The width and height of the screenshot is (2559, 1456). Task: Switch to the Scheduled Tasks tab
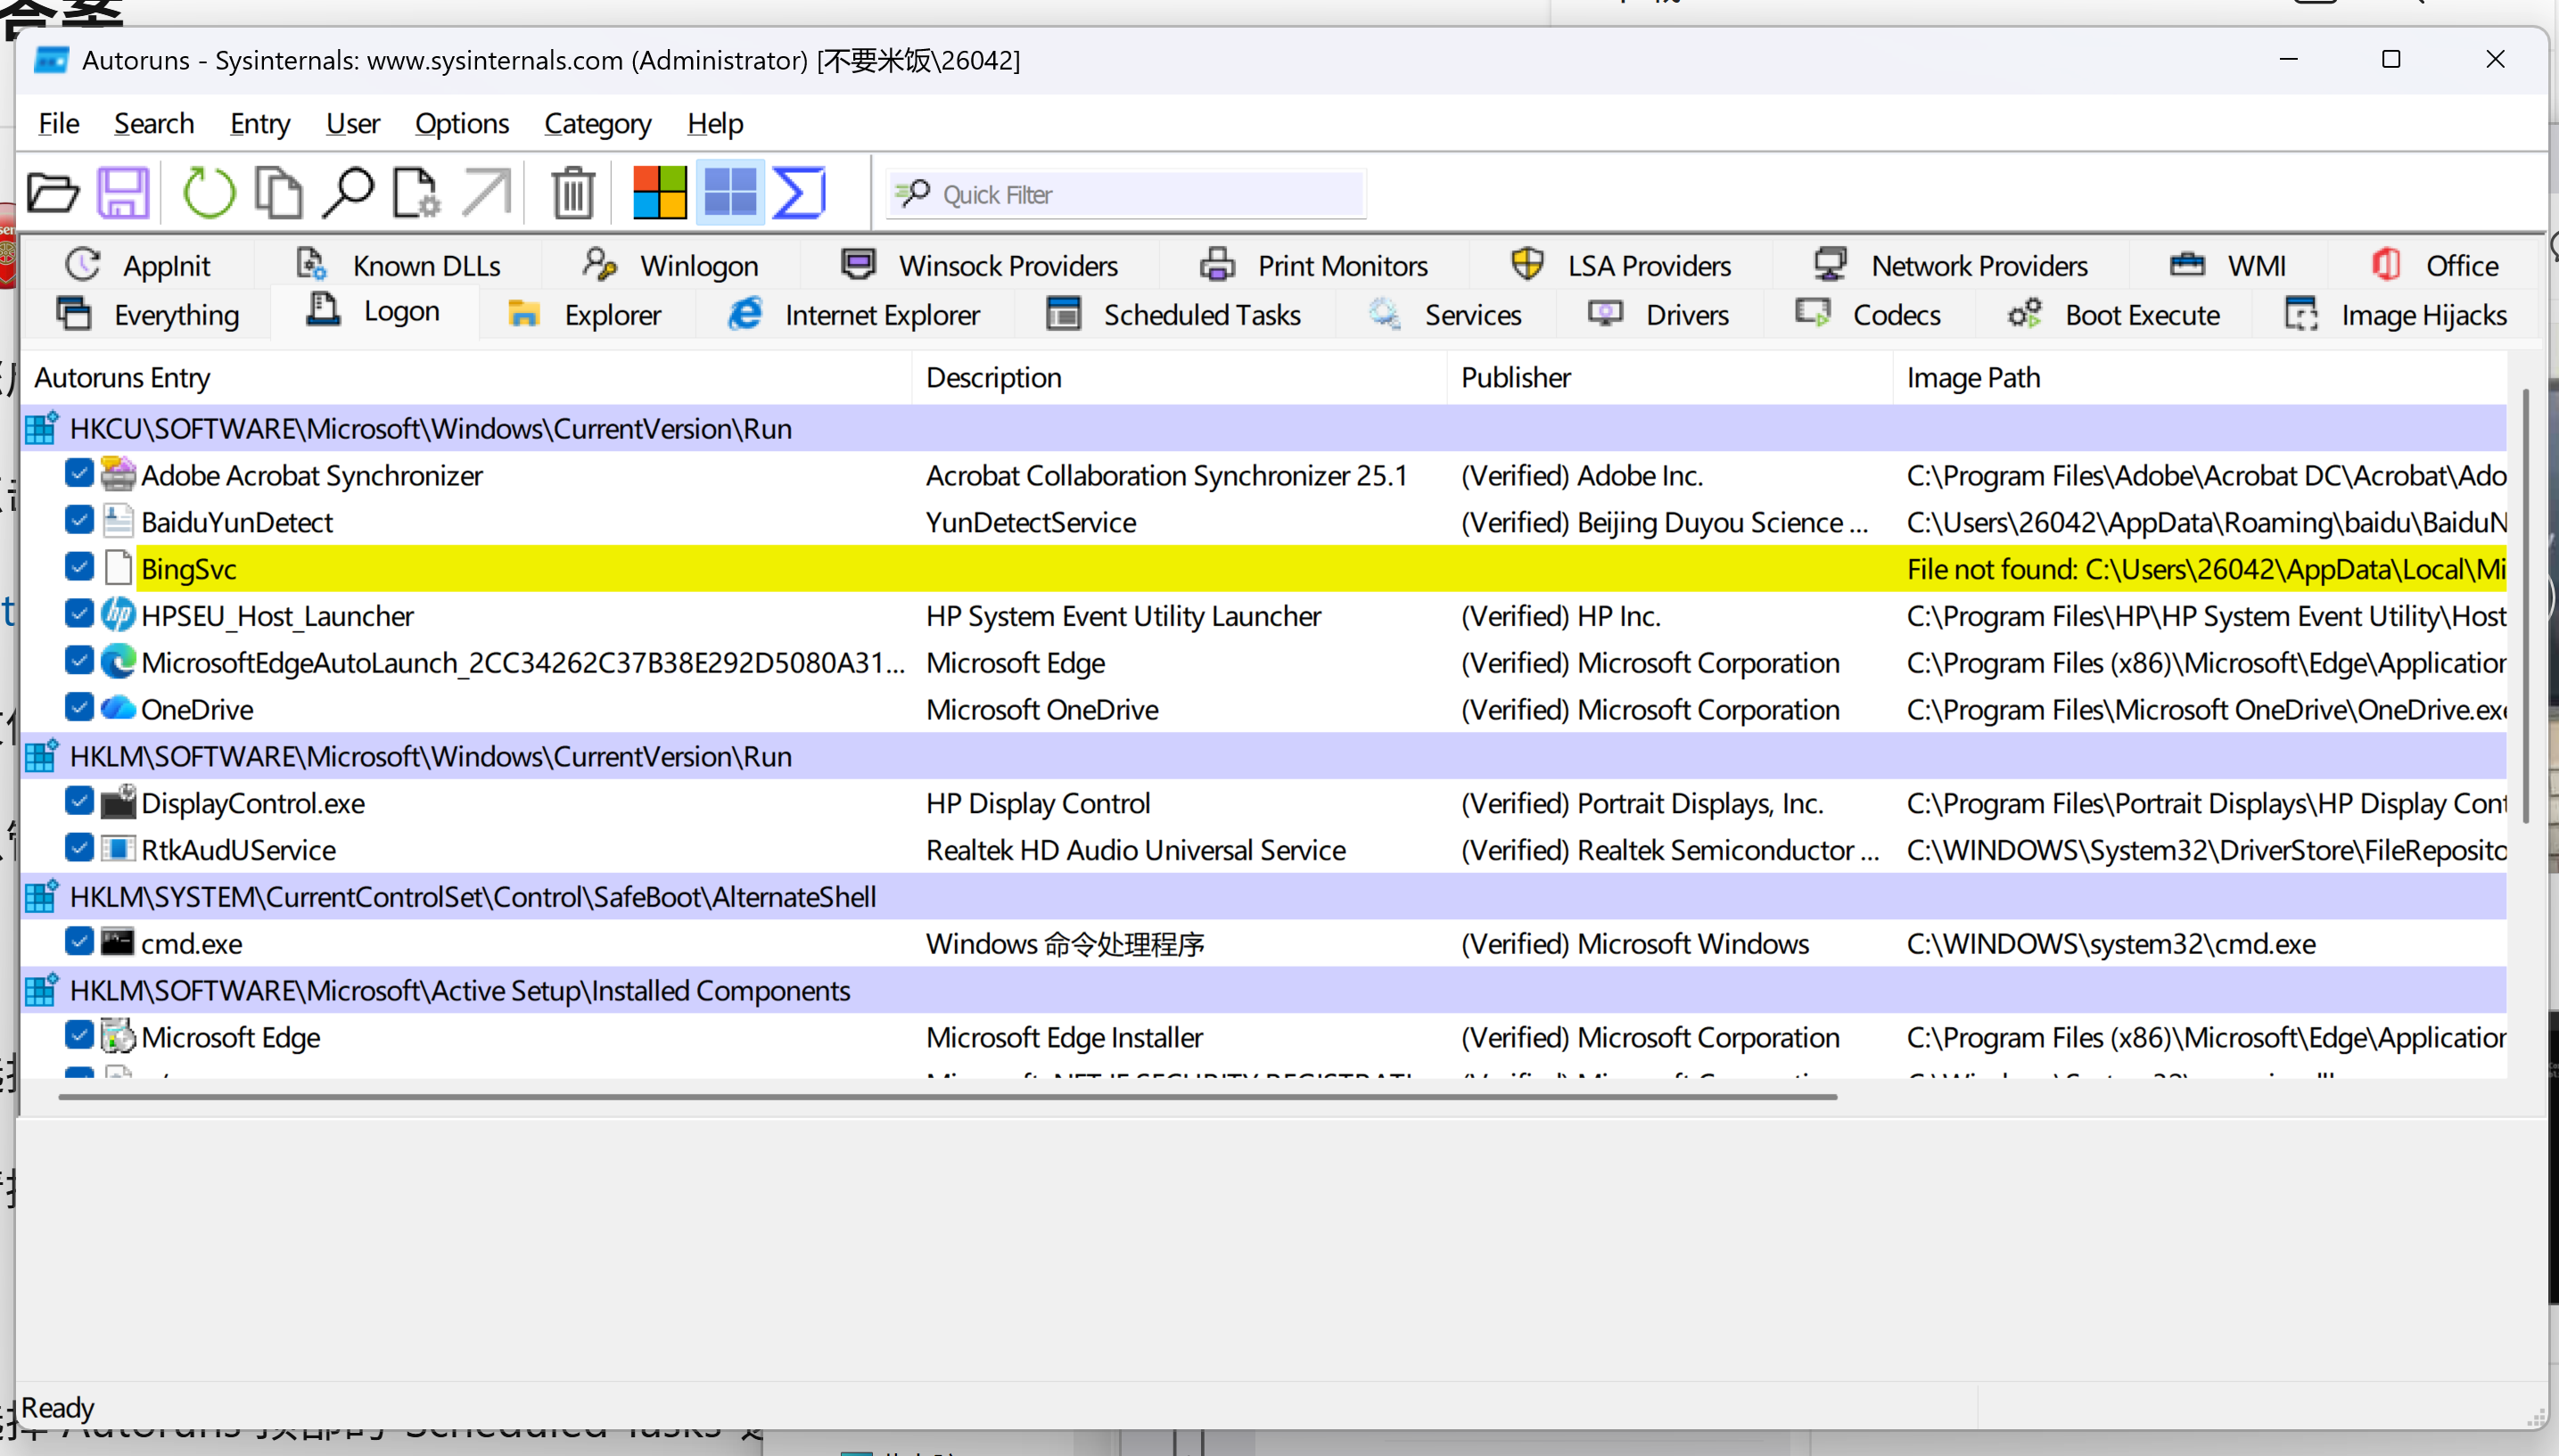click(1173, 315)
